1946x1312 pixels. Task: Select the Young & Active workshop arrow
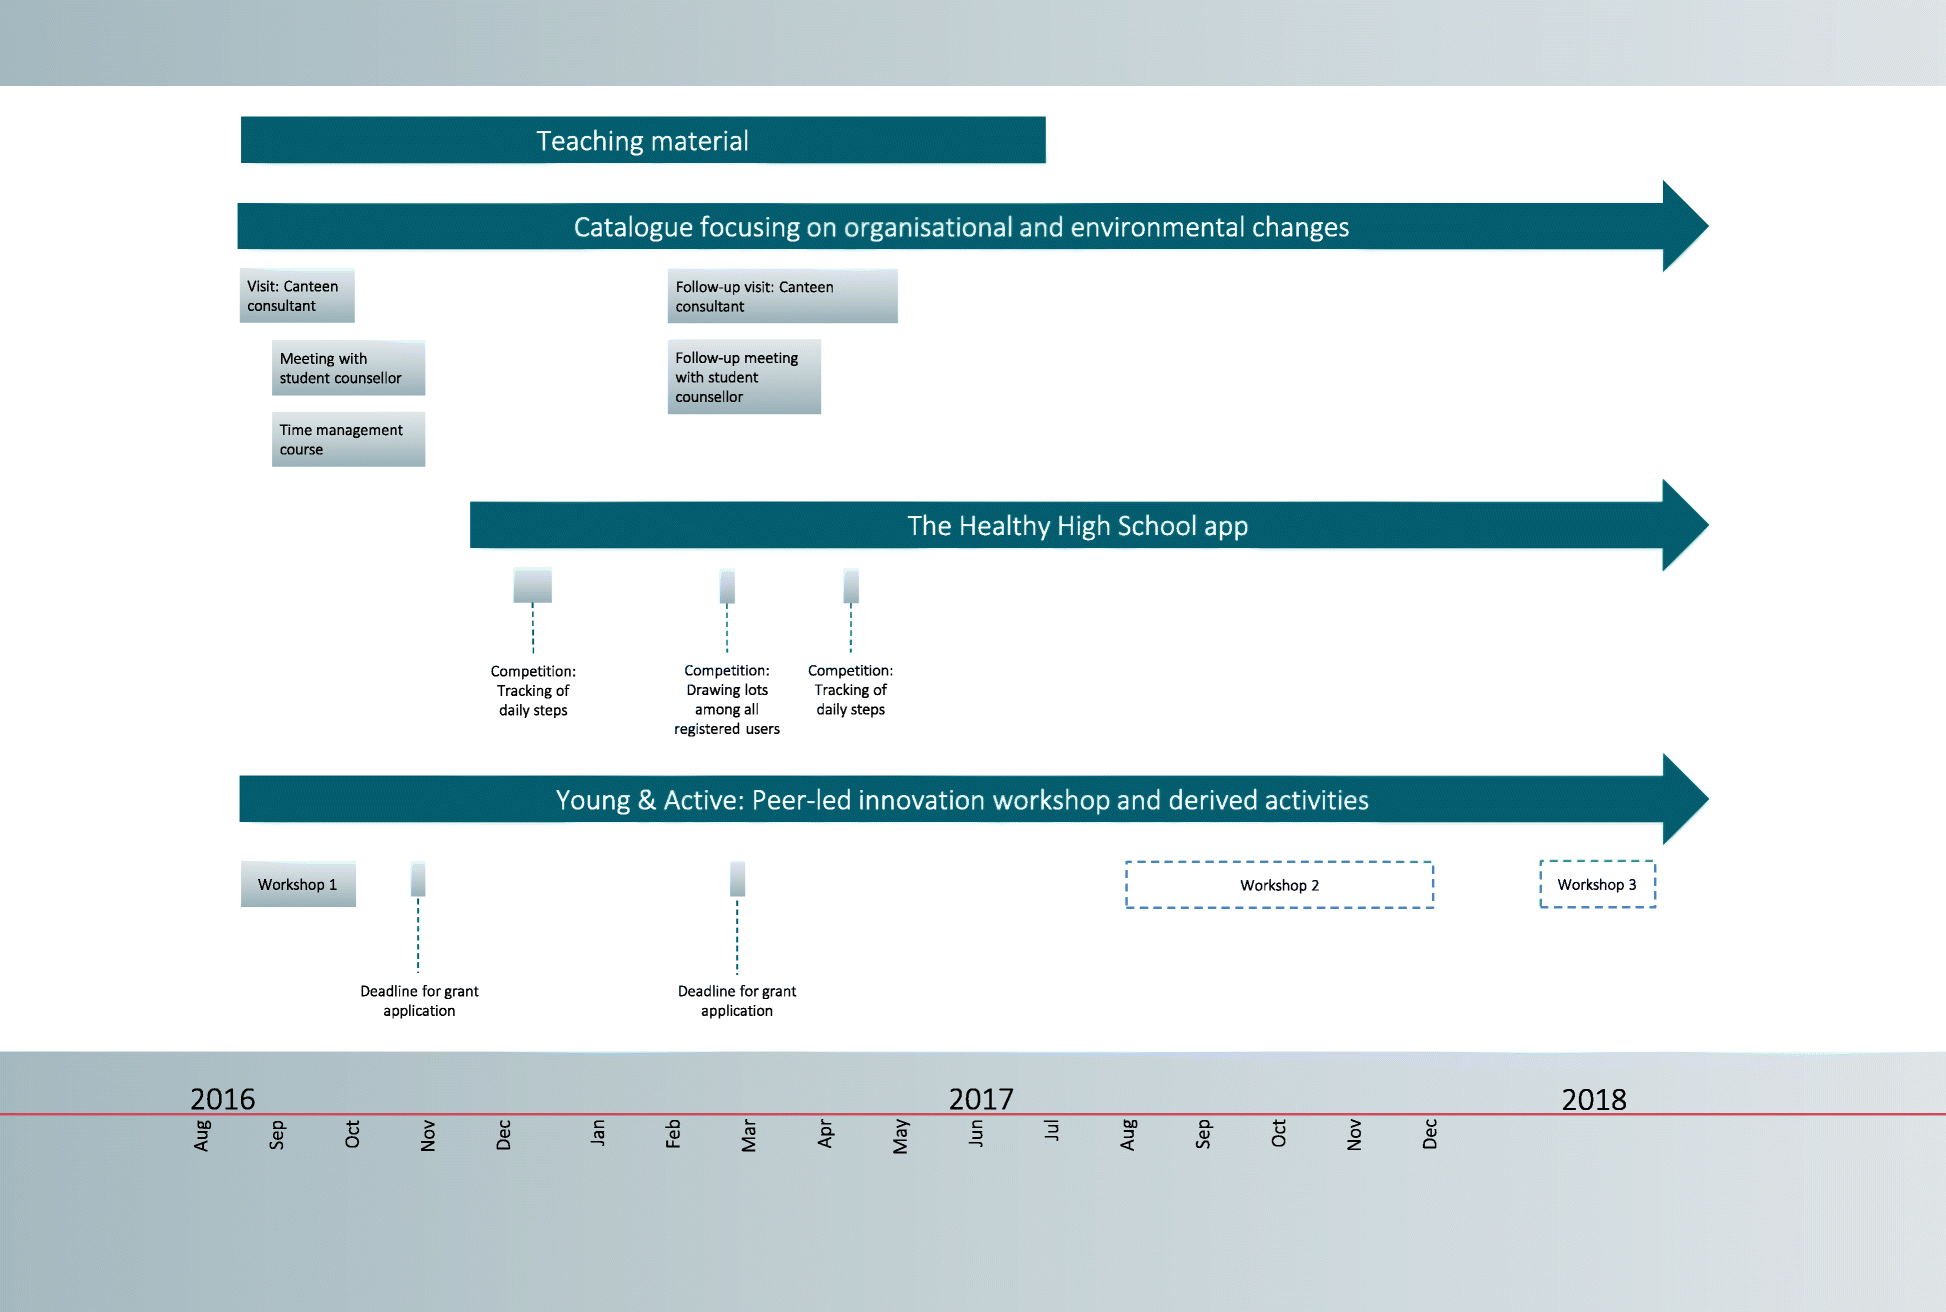click(973, 799)
